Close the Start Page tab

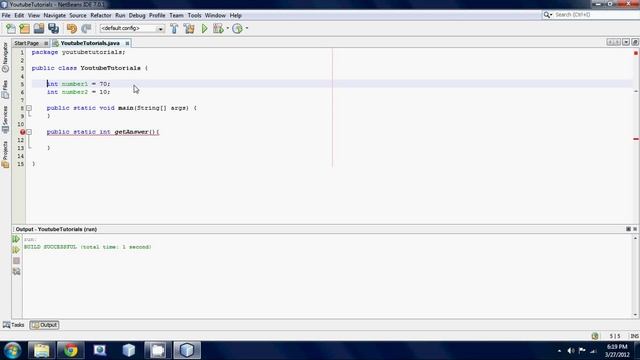pyautogui.click(x=46, y=43)
